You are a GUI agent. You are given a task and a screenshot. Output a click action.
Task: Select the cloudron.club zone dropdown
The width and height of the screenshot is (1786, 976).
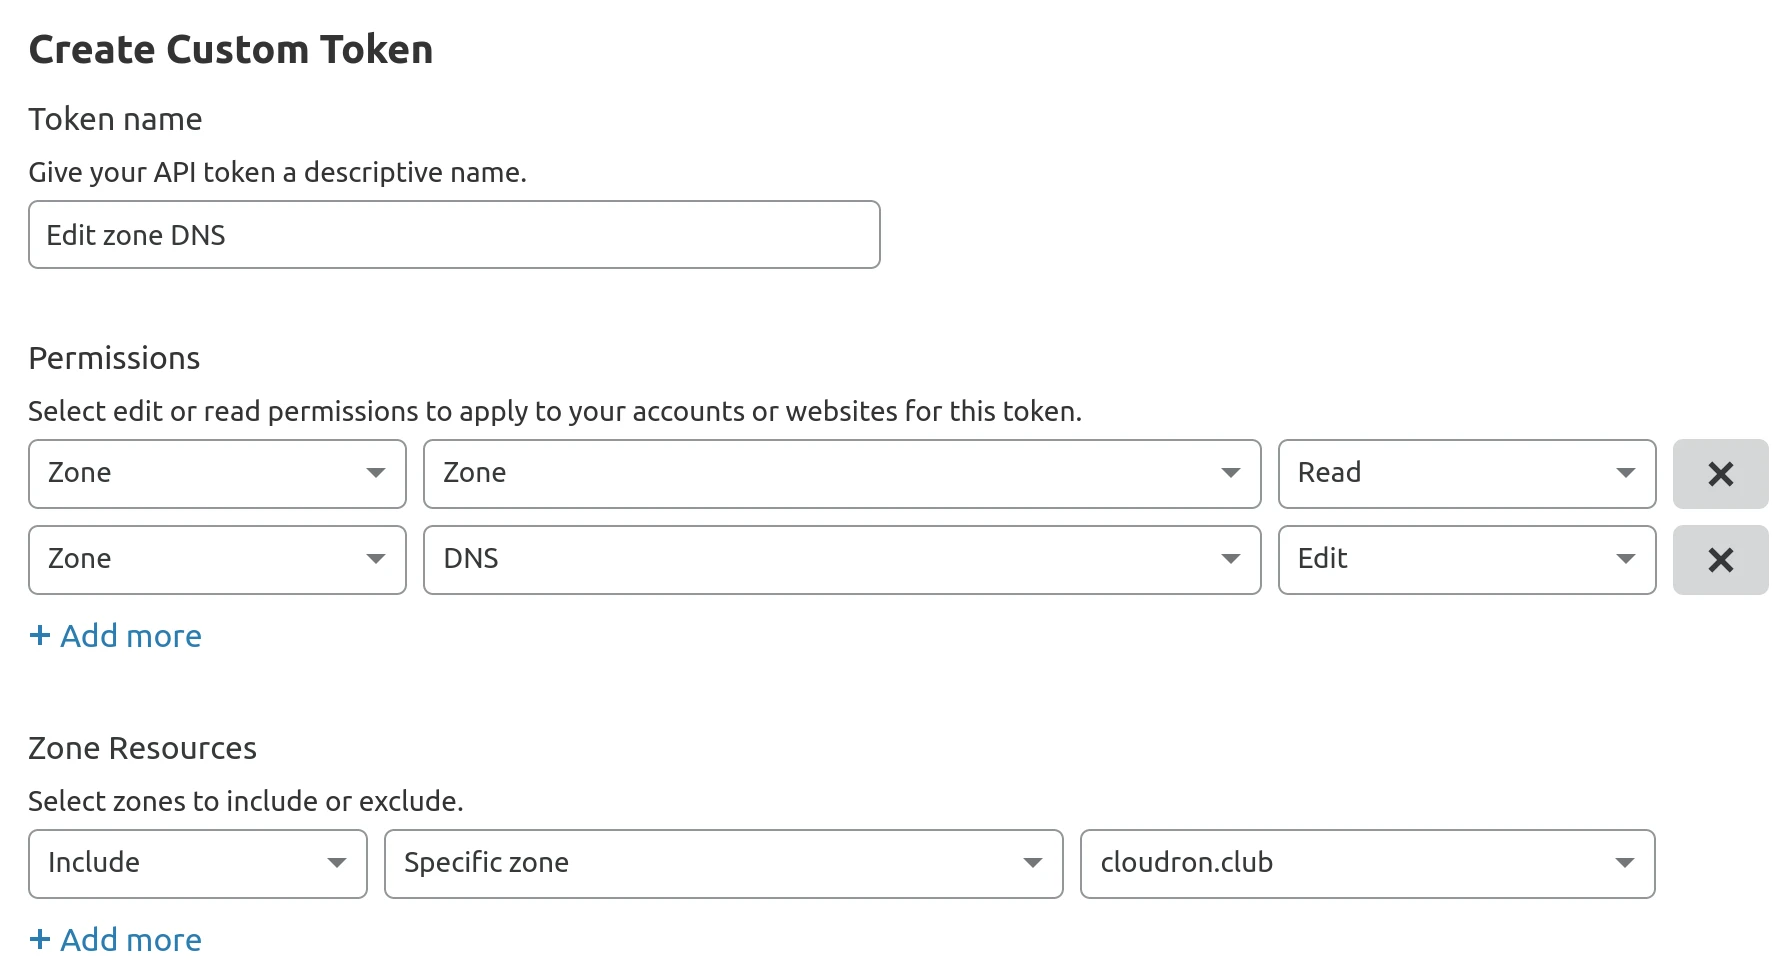pos(1367,864)
